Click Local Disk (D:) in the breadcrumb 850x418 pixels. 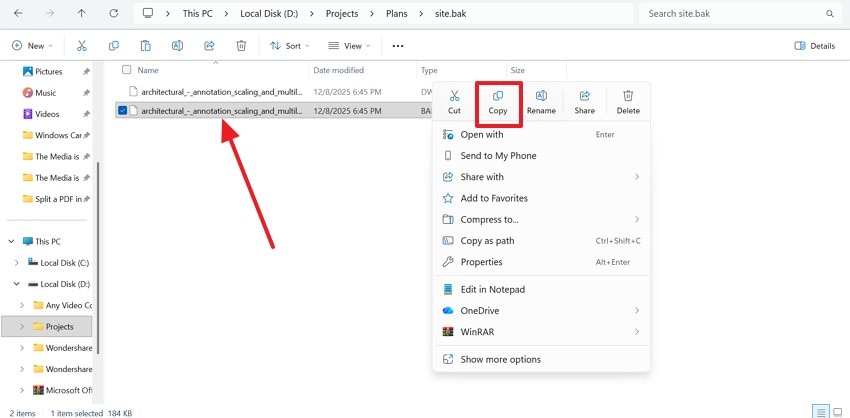click(x=269, y=14)
